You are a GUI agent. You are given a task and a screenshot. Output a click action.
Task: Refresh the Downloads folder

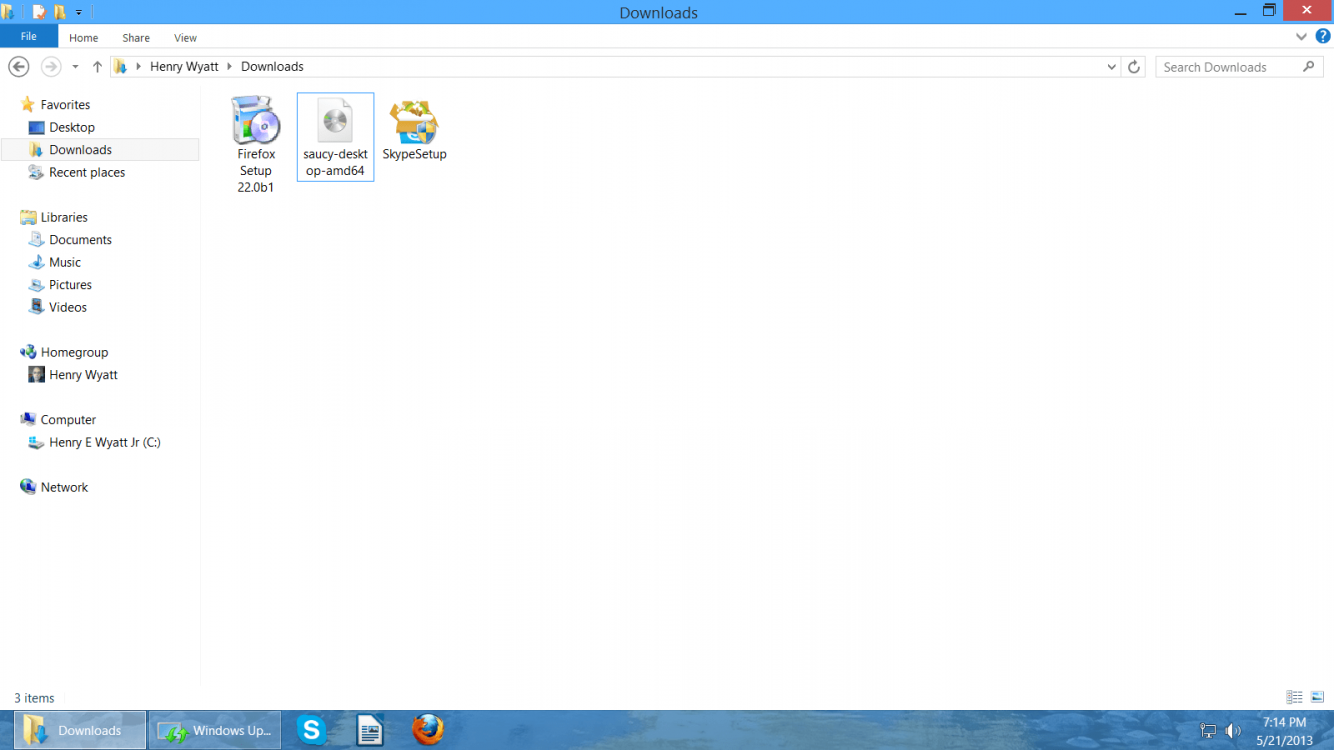pos(1134,67)
